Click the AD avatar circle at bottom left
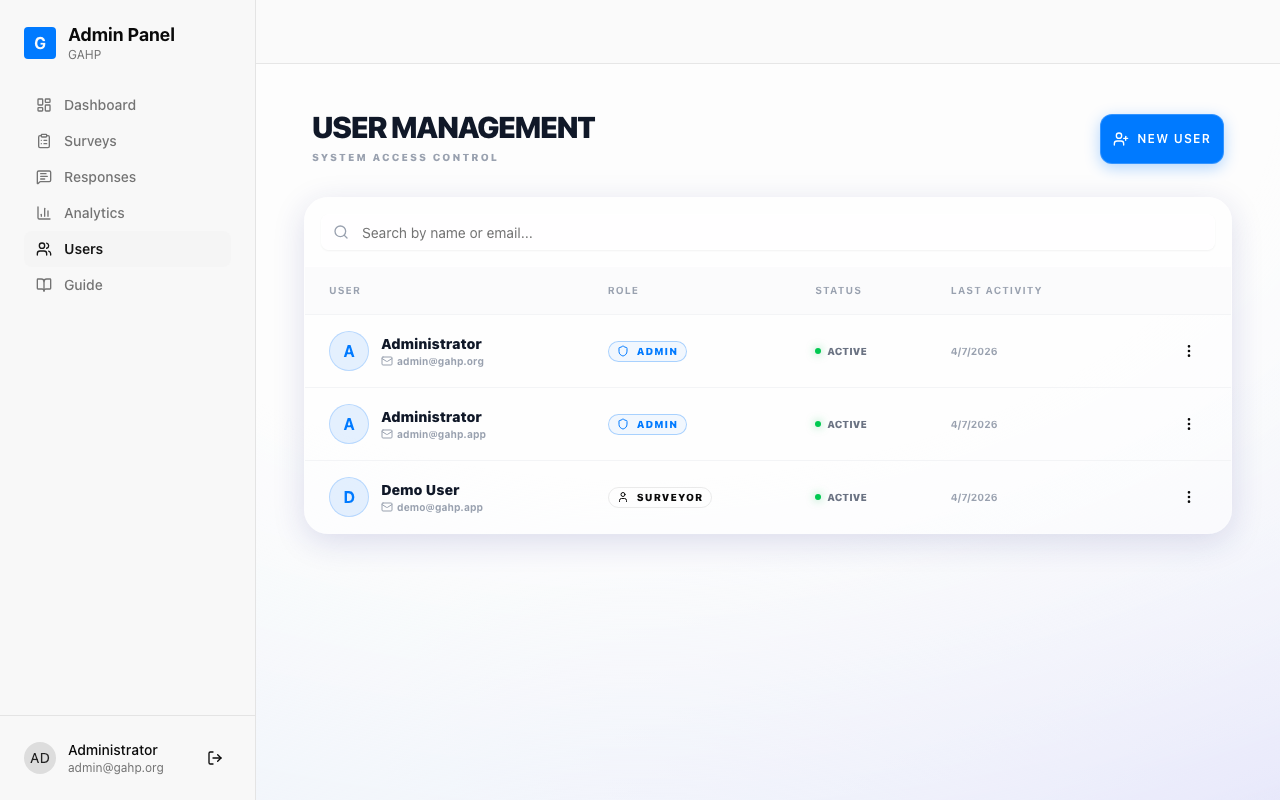 (40, 758)
